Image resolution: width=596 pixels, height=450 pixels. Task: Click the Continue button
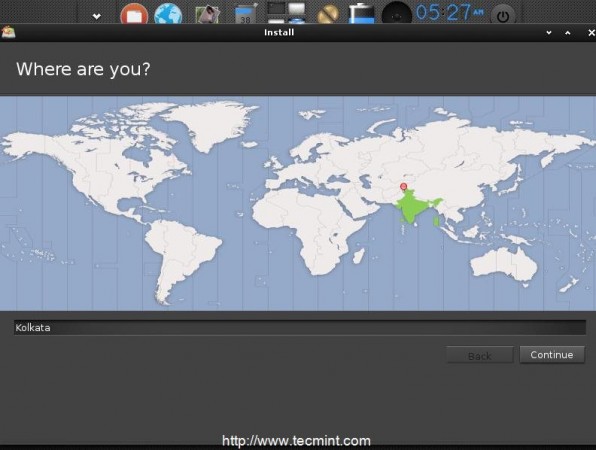(552, 355)
